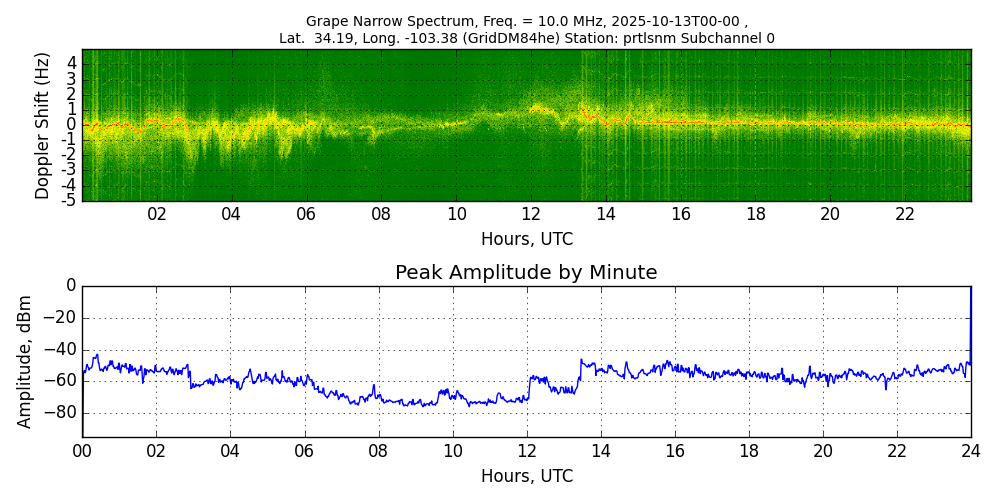Click "Hours, UTC" label below the spectrogram
This screenshot has width=1000, height=500.
coord(526,240)
